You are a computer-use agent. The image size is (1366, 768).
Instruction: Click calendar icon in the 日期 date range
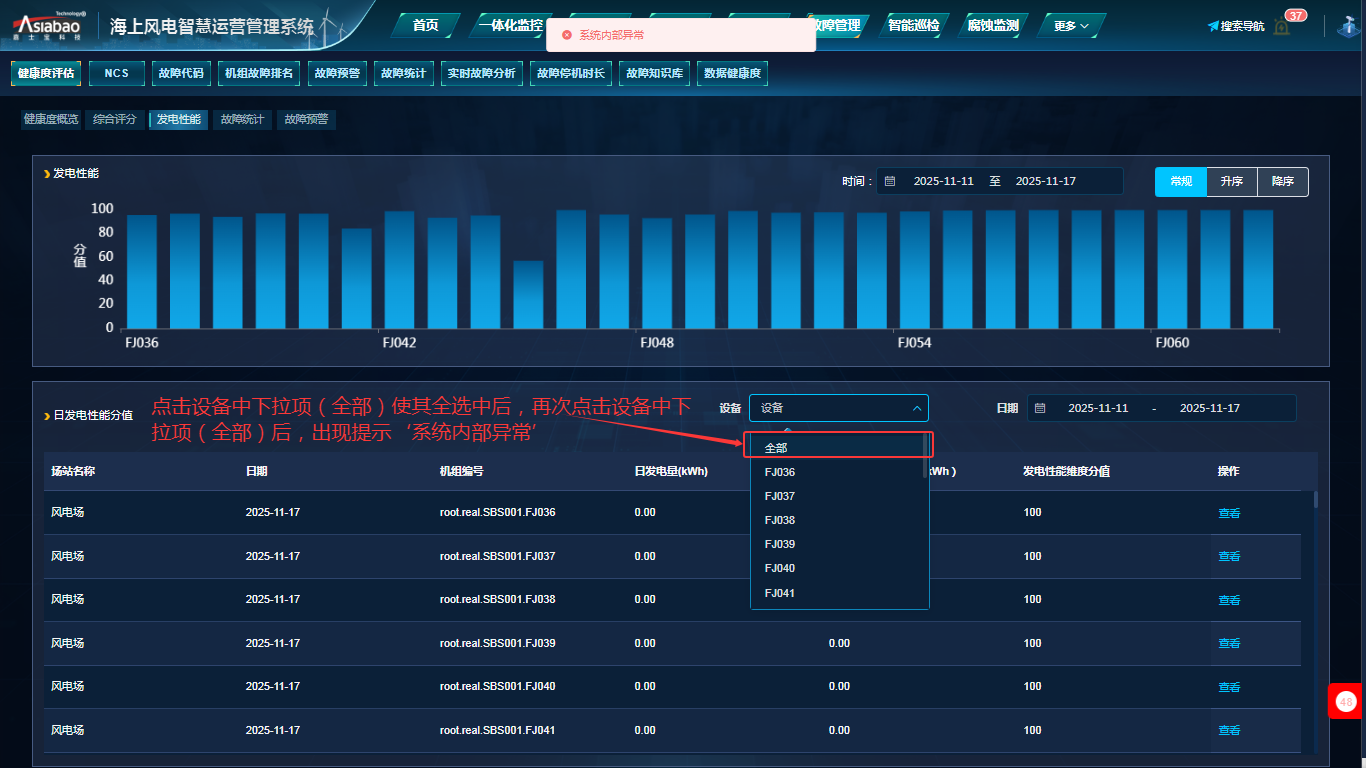1040,408
